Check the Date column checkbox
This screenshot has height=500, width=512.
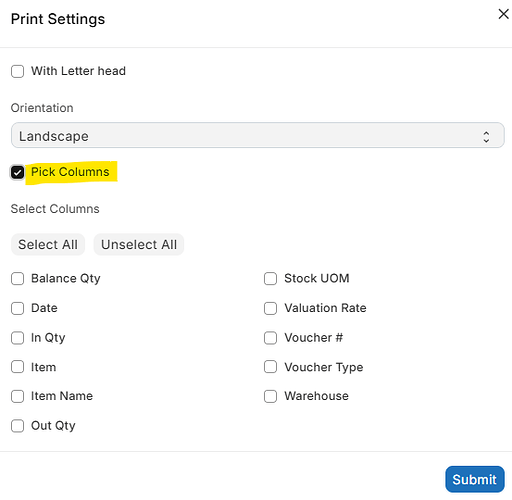(17, 308)
